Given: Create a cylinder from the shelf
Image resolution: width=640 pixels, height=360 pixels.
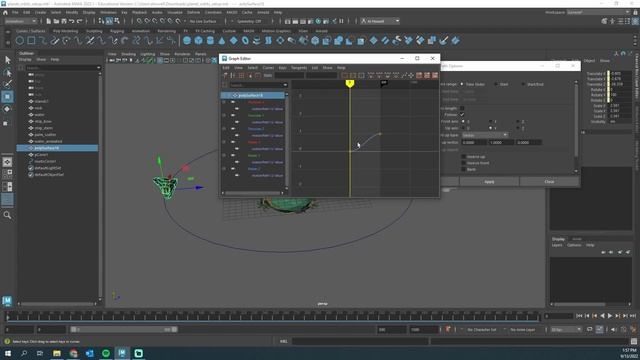Looking at the screenshot, I should point(210,40).
